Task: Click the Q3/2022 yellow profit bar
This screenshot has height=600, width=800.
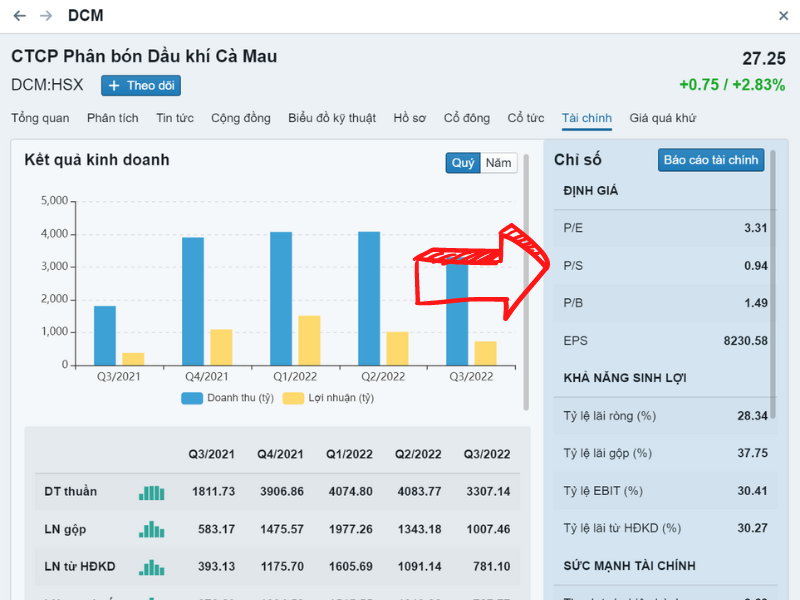Action: 485,353
